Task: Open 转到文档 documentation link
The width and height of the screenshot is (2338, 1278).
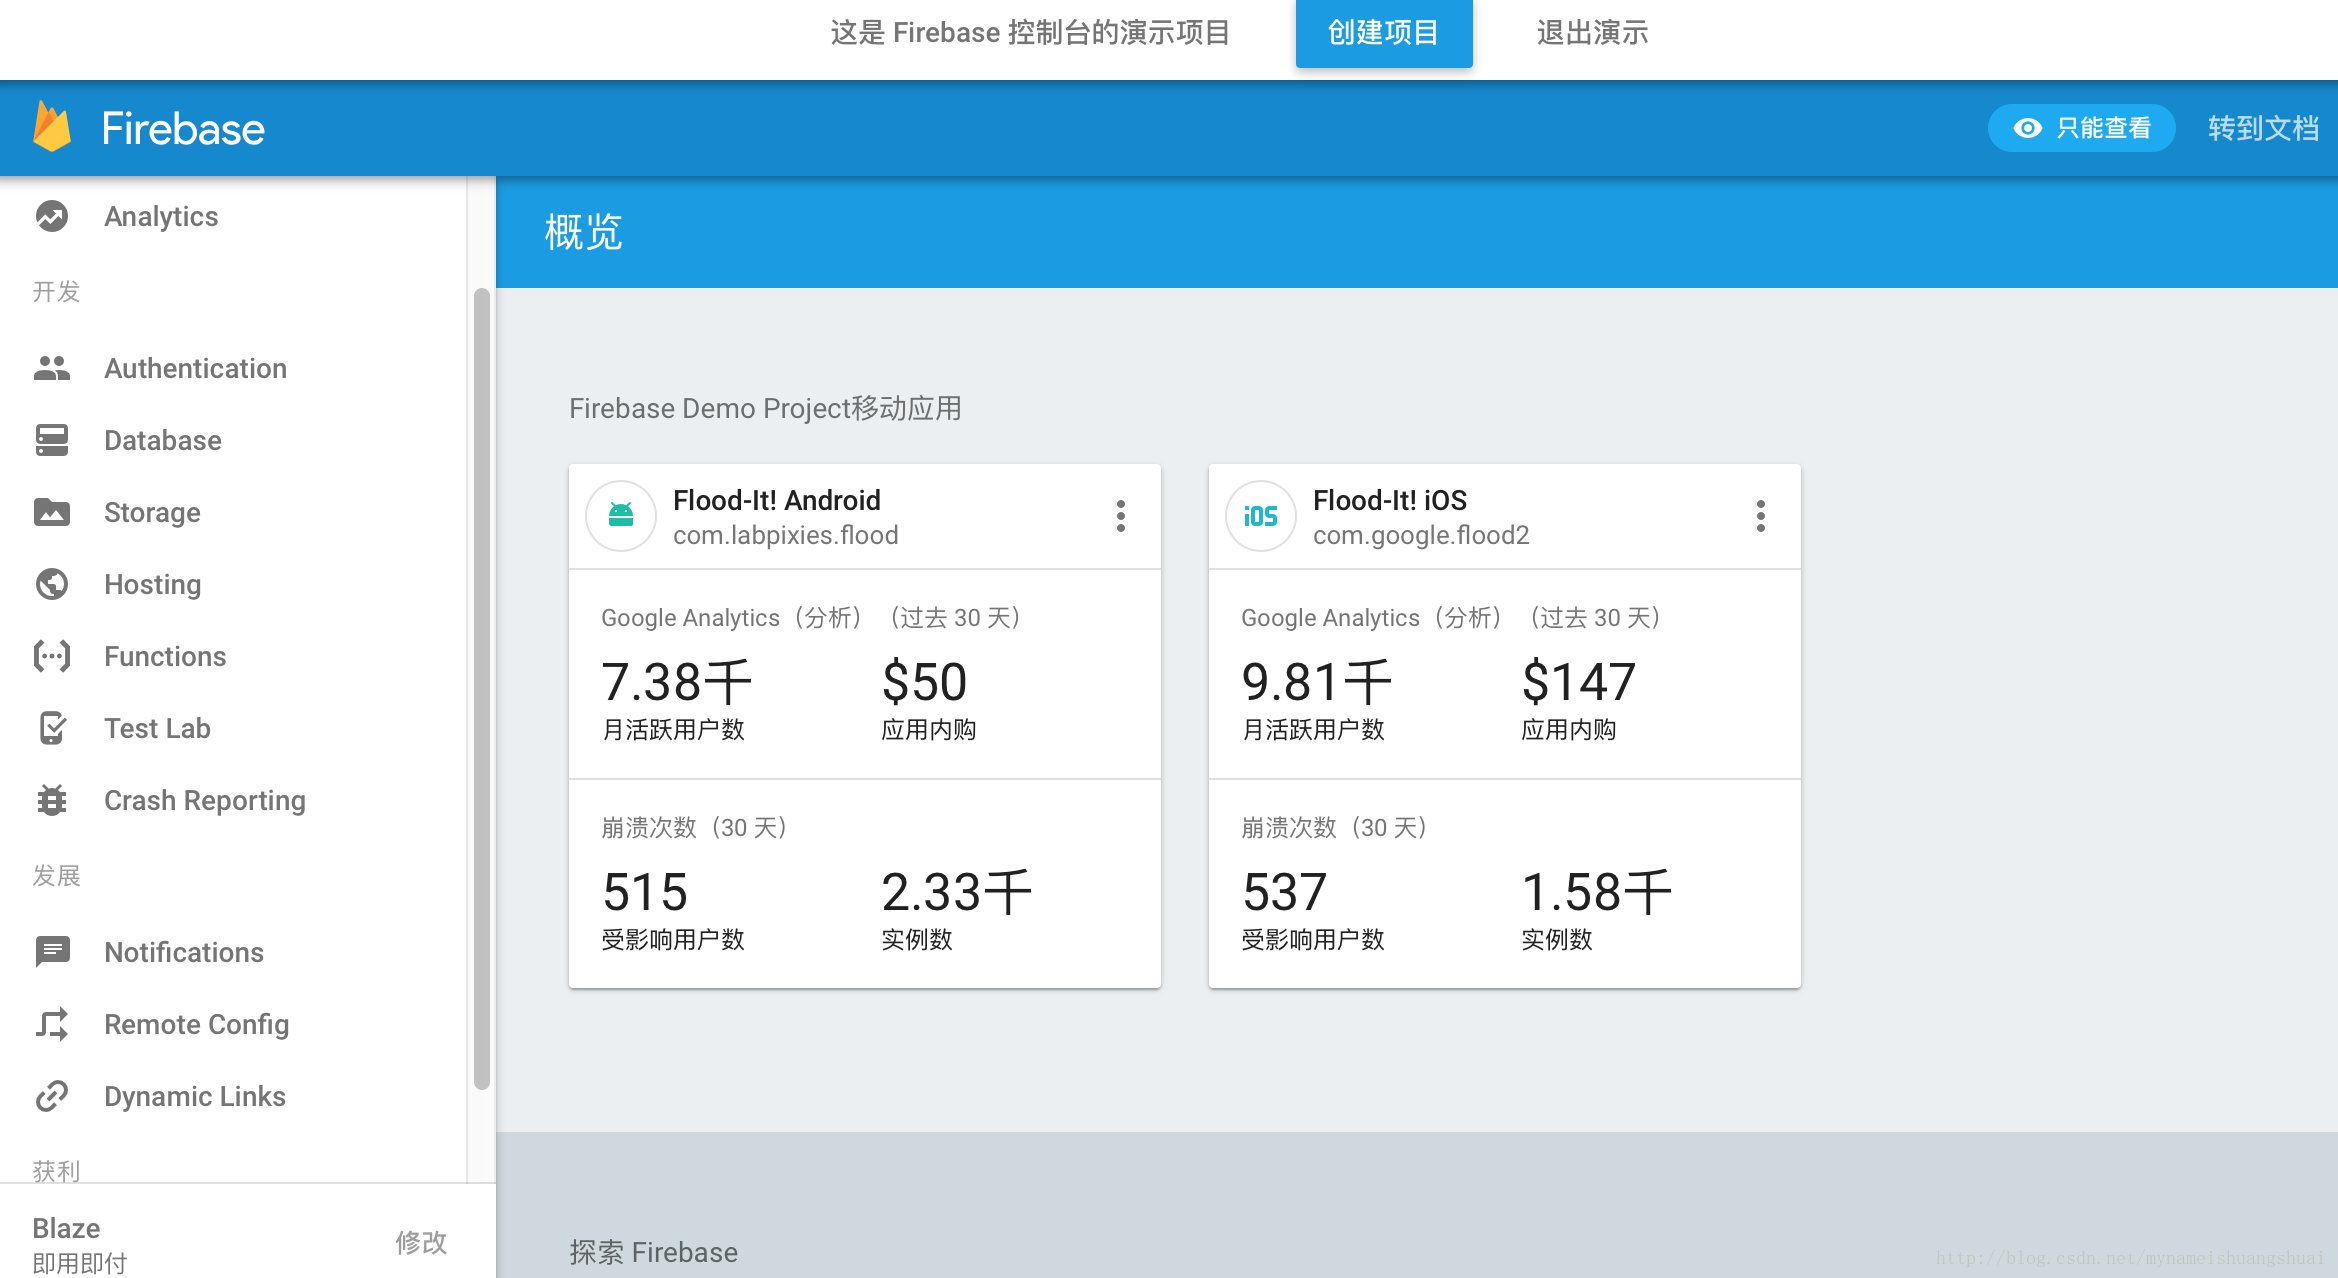Action: coord(2262,128)
